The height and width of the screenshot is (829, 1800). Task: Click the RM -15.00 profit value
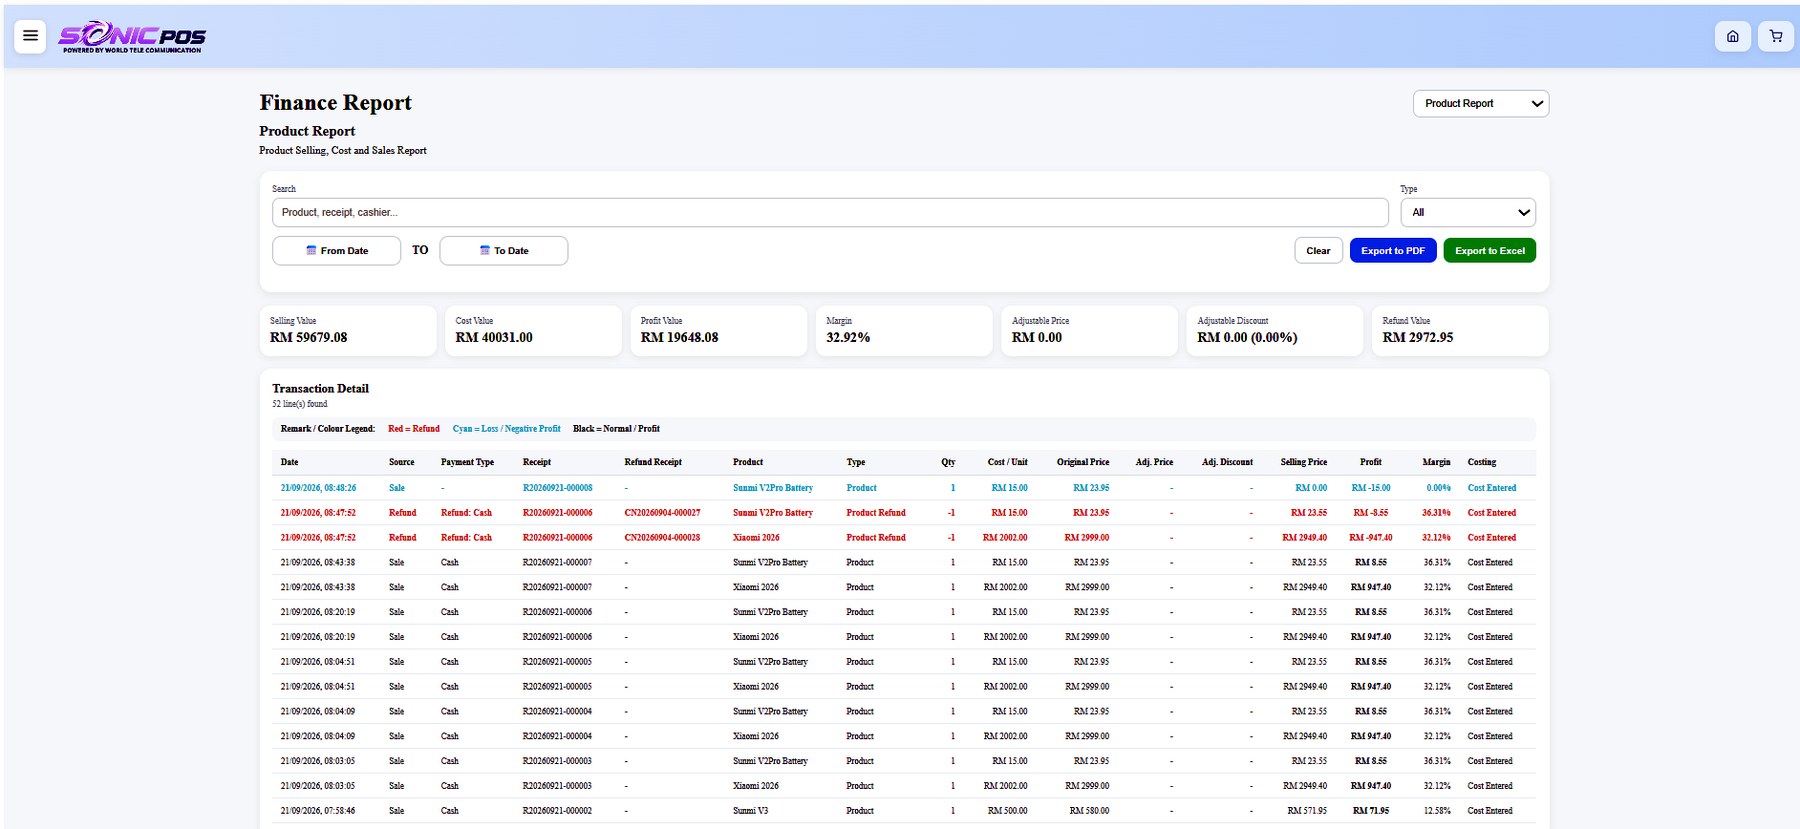click(x=1371, y=488)
